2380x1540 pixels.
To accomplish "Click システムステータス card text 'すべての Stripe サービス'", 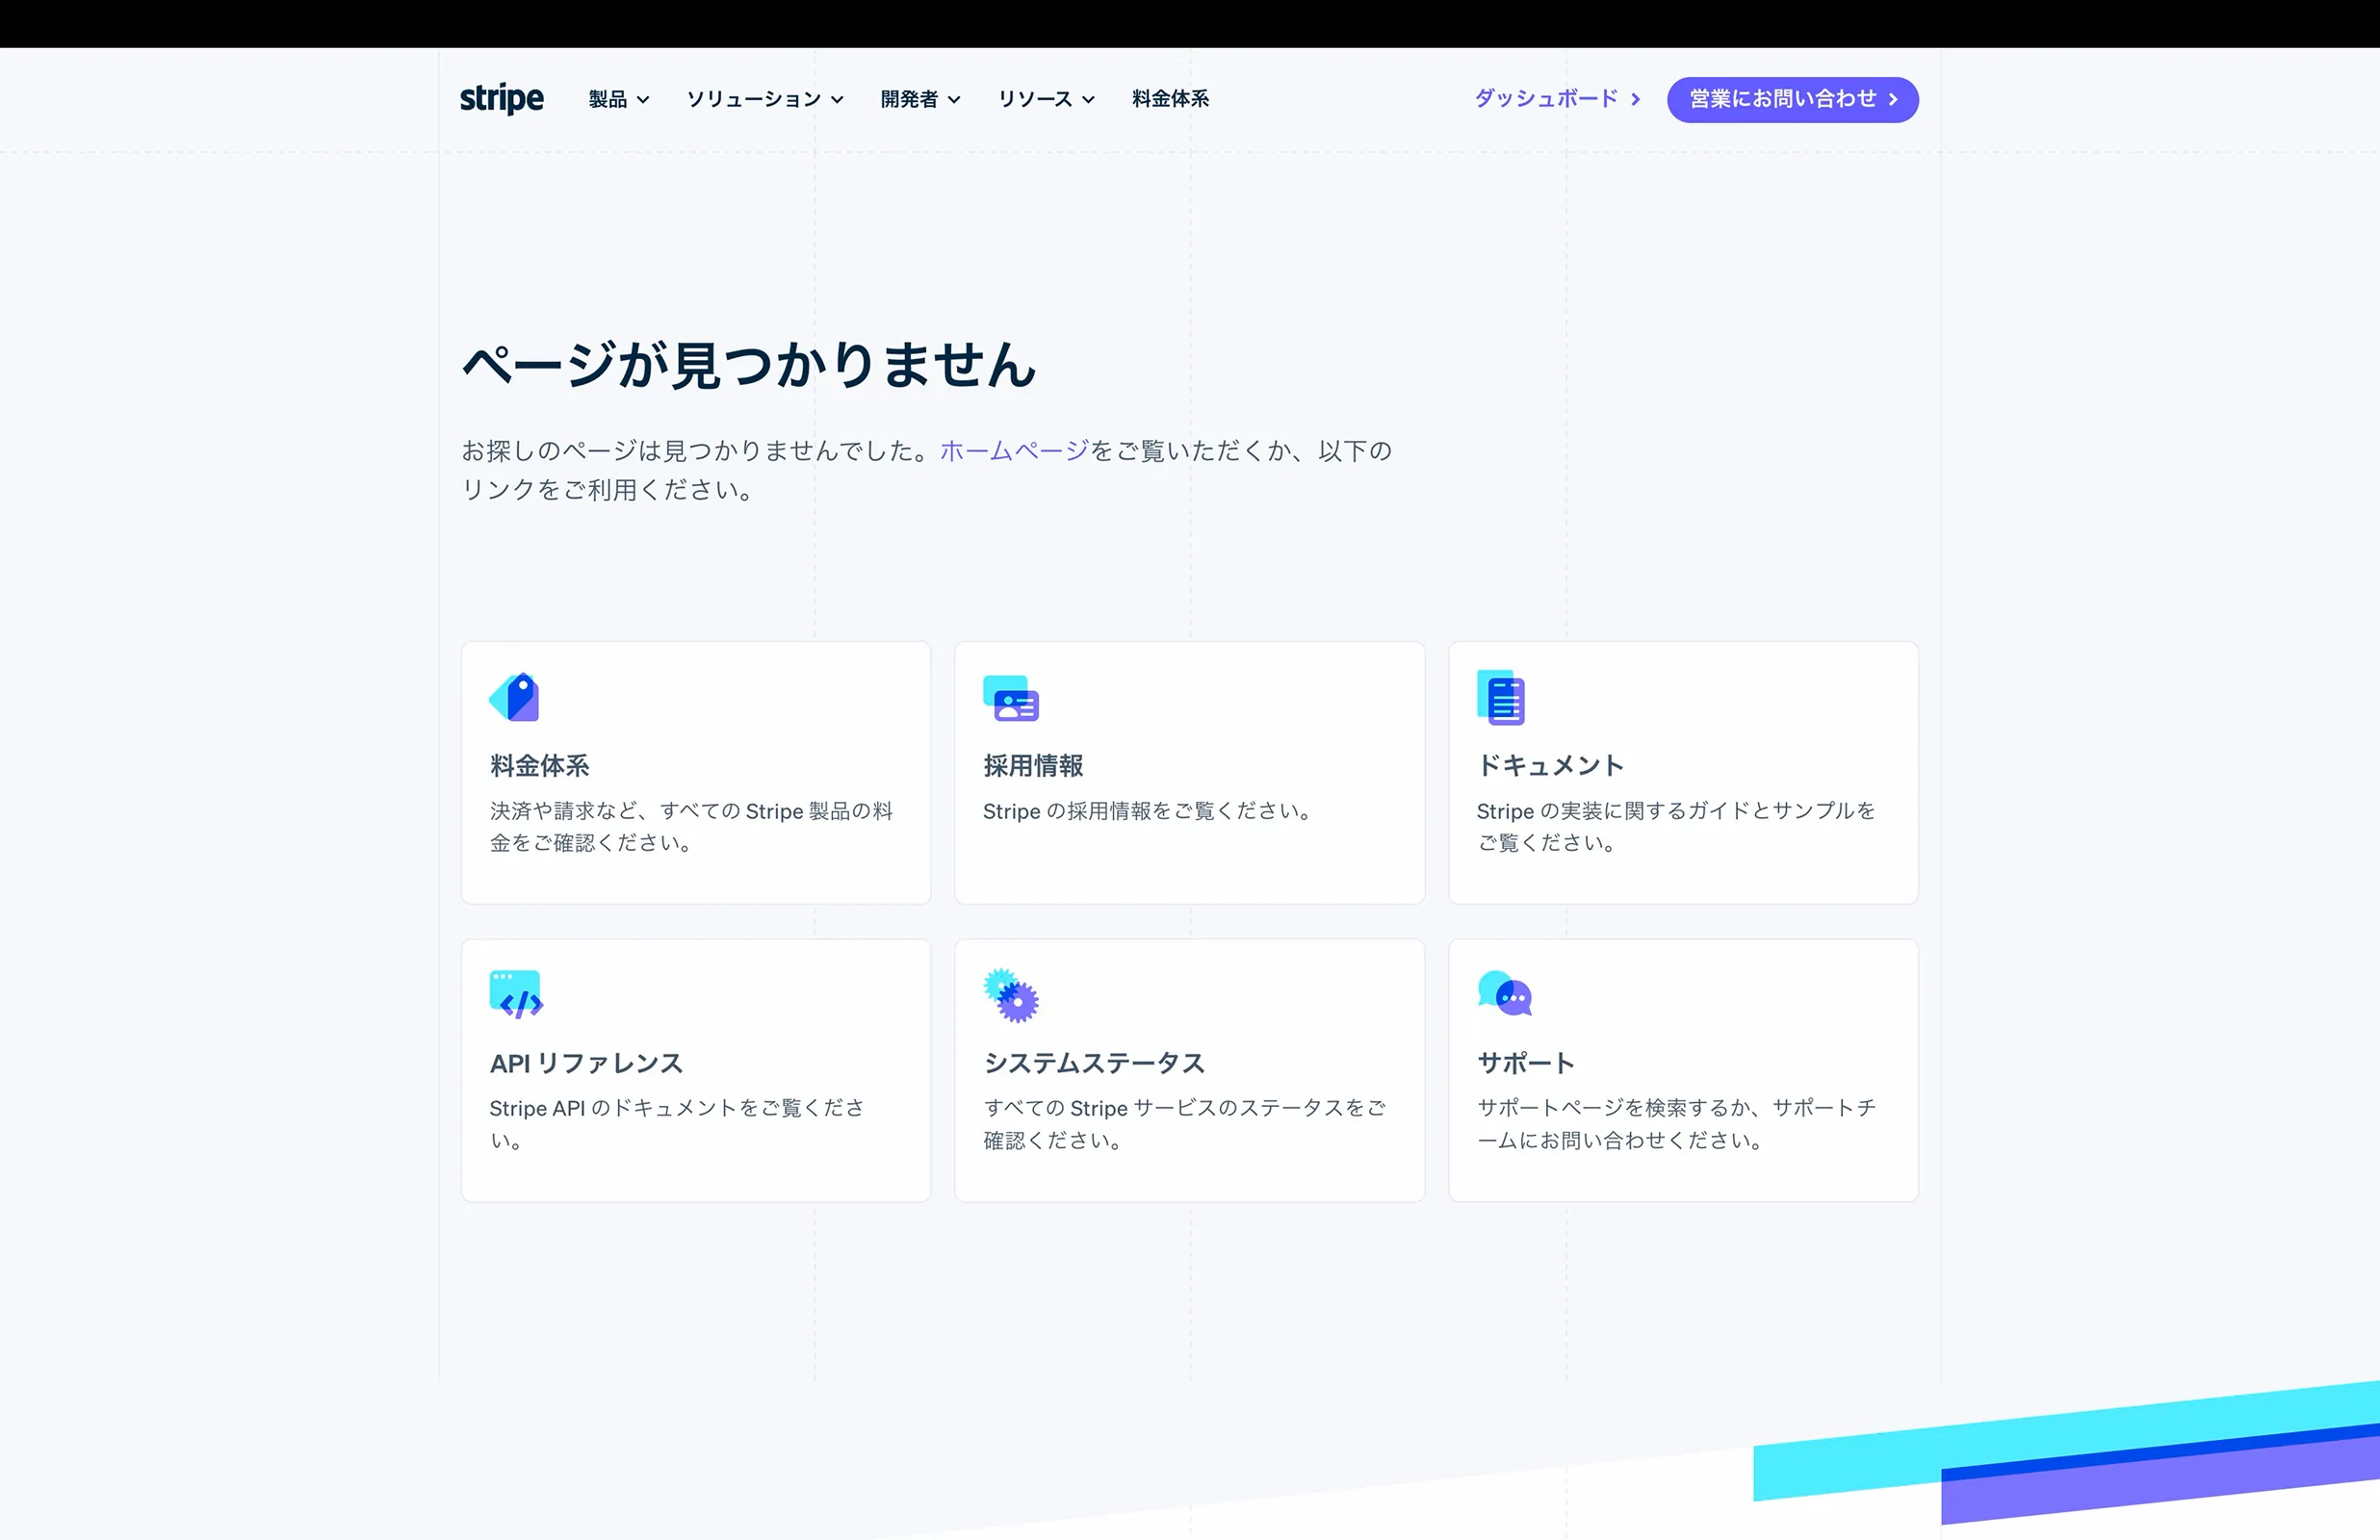I will 1185,1124.
